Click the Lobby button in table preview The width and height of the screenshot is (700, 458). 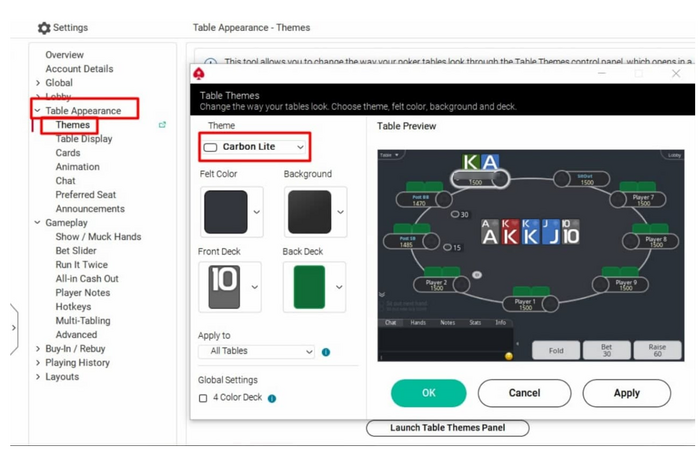[x=673, y=155]
